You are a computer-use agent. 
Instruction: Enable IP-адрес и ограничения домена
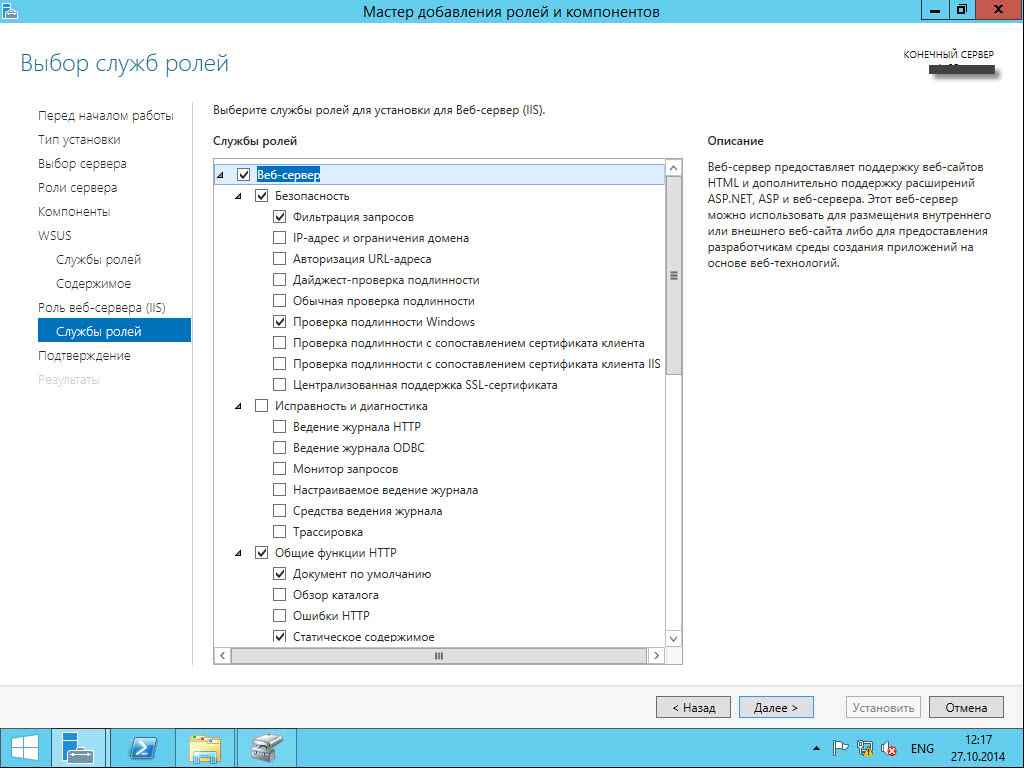[280, 238]
